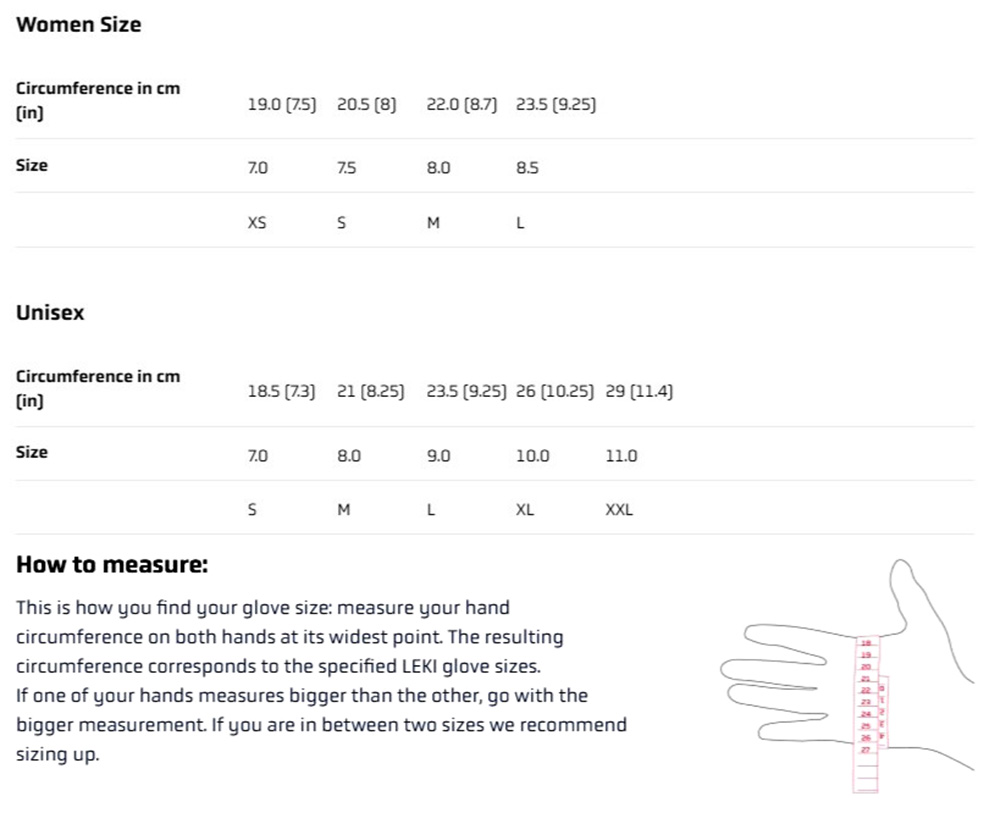Click the XS size label
This screenshot has height=813, width=1000.
coord(257,223)
